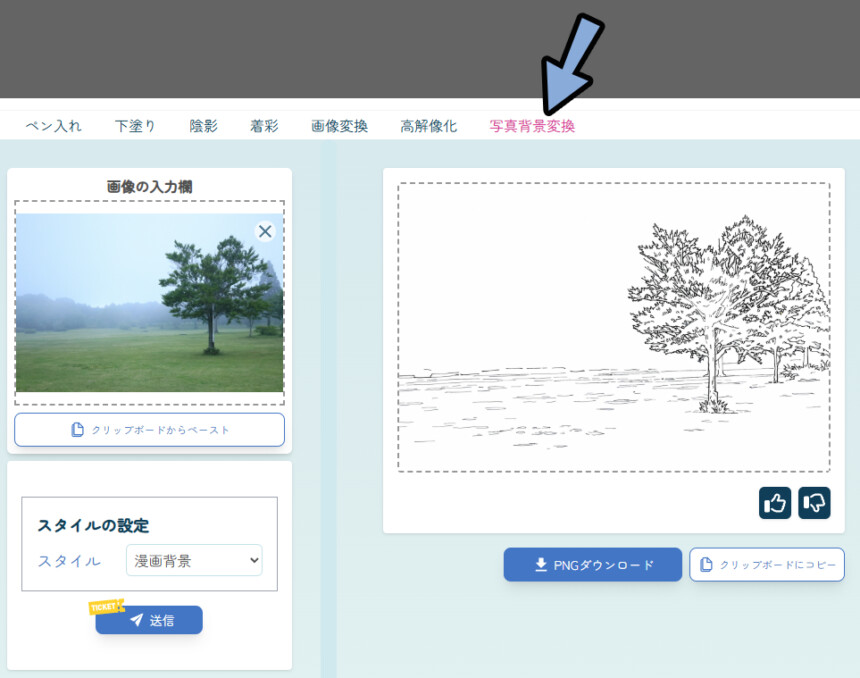This screenshot has width=860, height=678.
Task: Select the 陰影 tab
Action: (203, 126)
